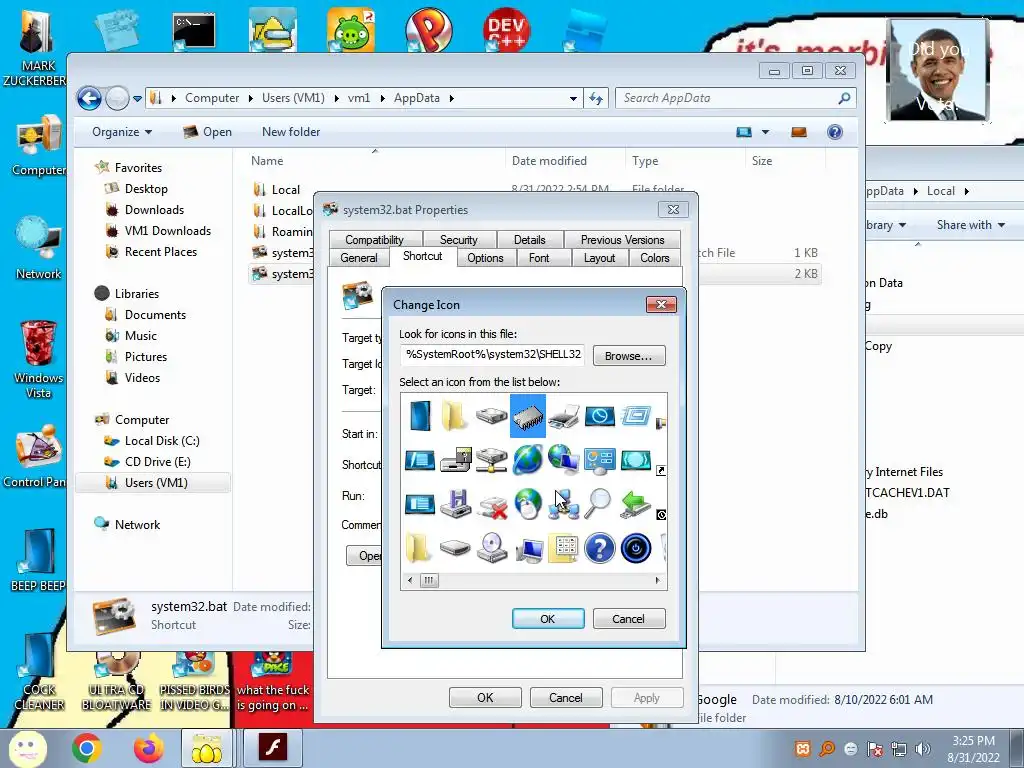This screenshot has height=768, width=1024.
Task: Choose the power button icon
Action: (x=635, y=548)
